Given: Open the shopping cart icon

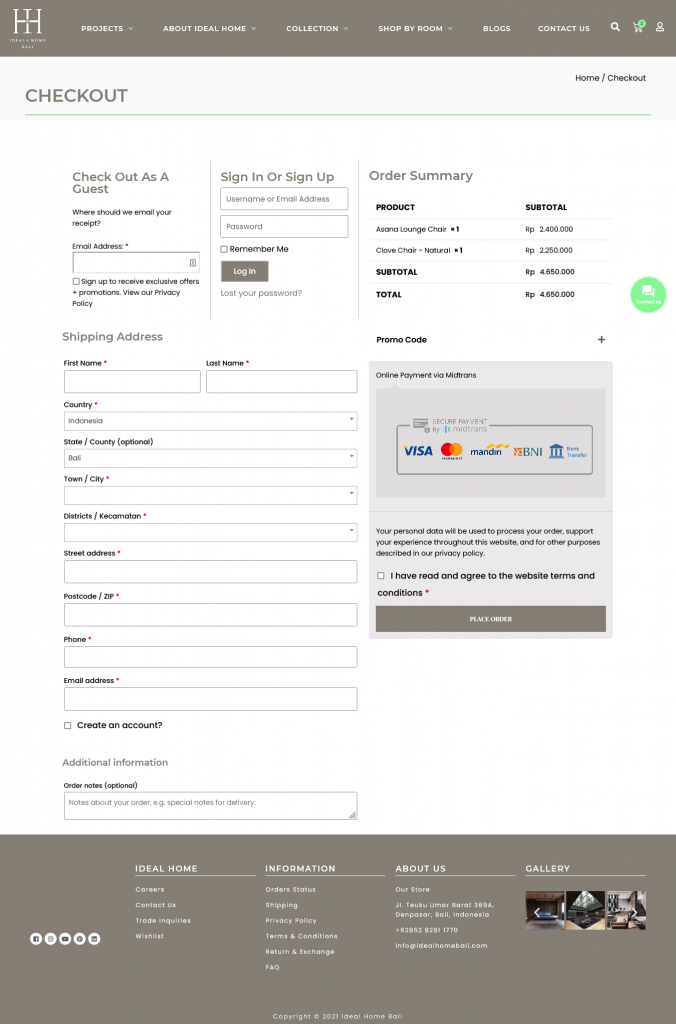Looking at the screenshot, I should tap(637, 27).
